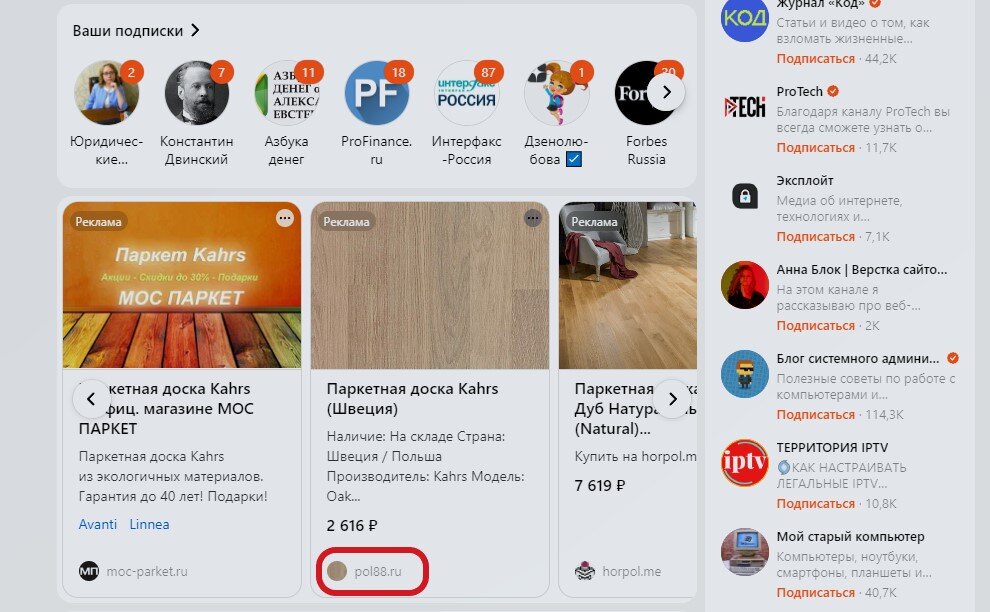This screenshot has width=990, height=612.
Task: Open options menu on Kahrs Швеция ad
Action: (533, 218)
